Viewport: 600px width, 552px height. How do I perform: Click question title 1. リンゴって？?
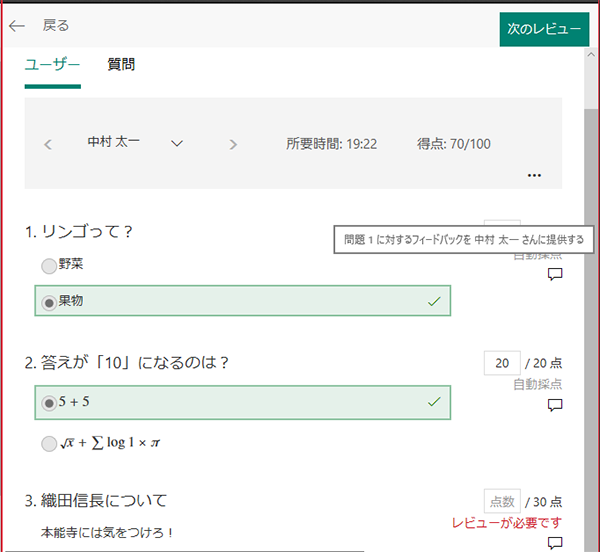[x=79, y=232]
